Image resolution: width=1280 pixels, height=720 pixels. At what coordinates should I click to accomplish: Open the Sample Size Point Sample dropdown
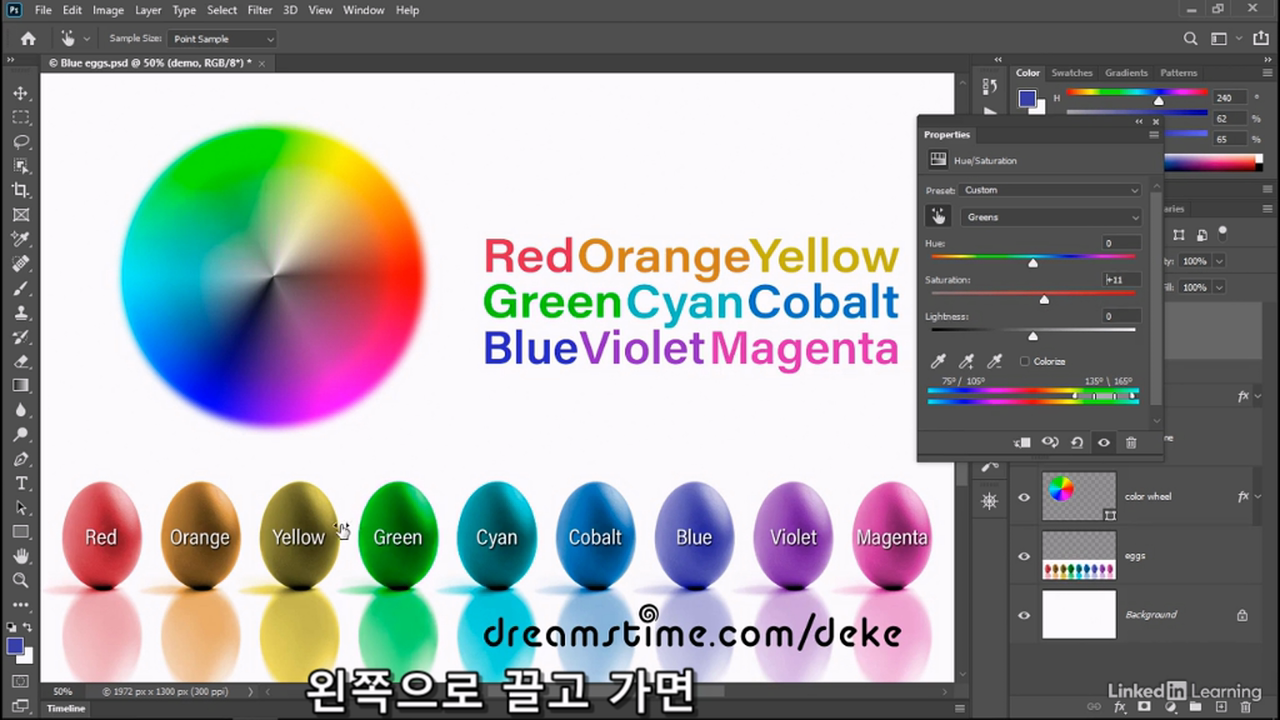223,39
